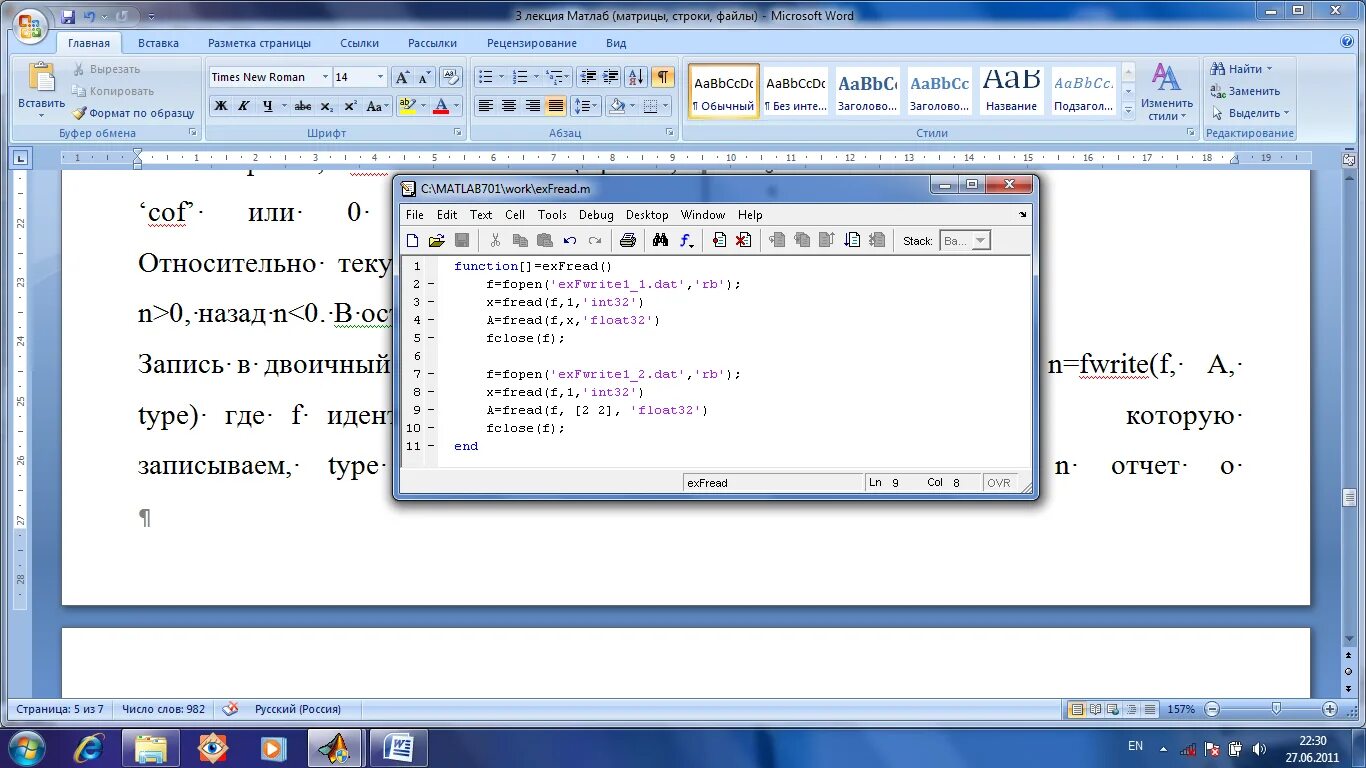This screenshot has height=768, width=1366.
Task: Toggle subscript x₂ formatting
Action: 327,106
